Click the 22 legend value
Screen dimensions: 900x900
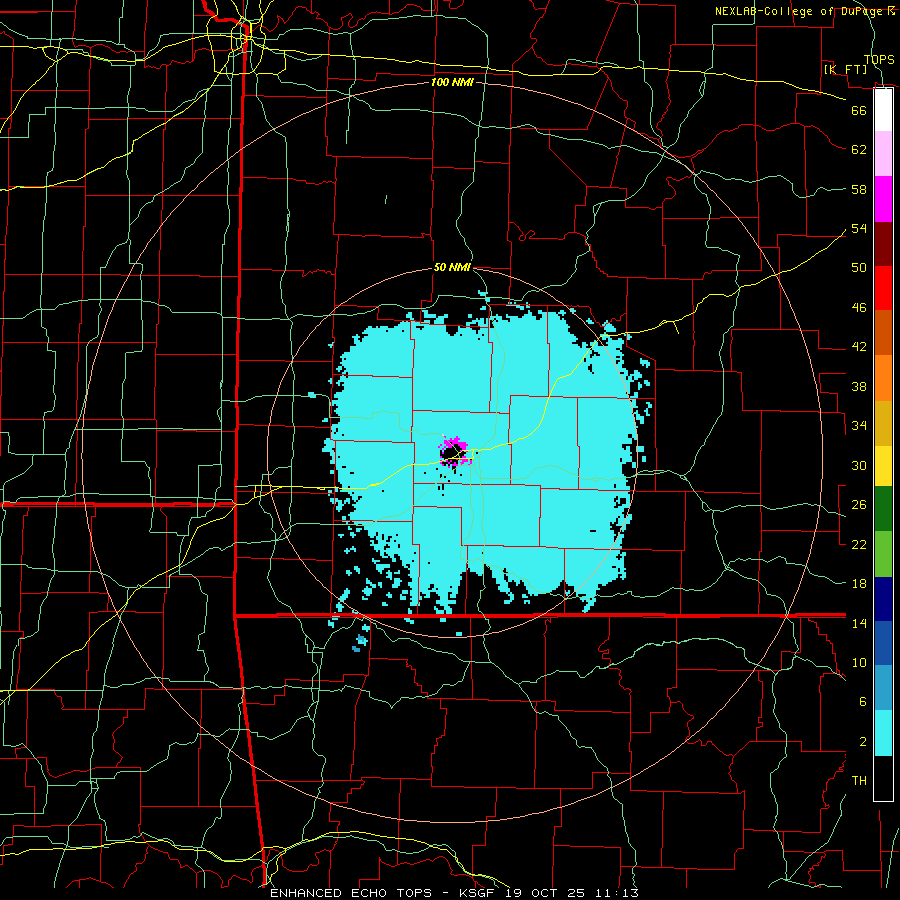coord(859,544)
